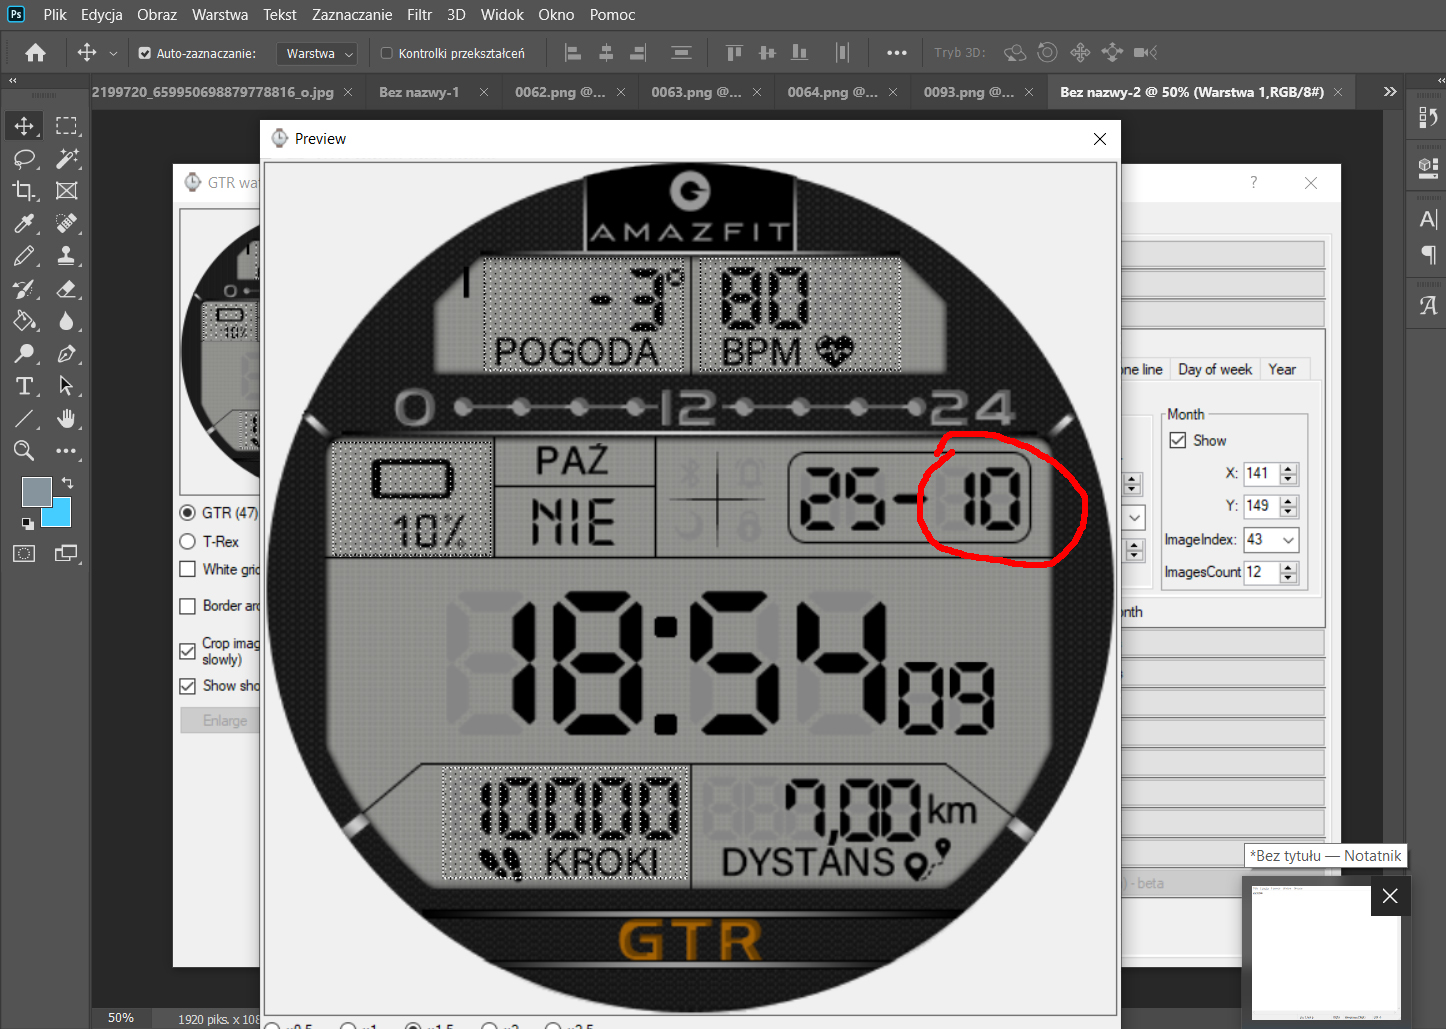Image resolution: width=1446 pixels, height=1029 pixels.
Task: Change the screen mode
Action: [x=66, y=553]
